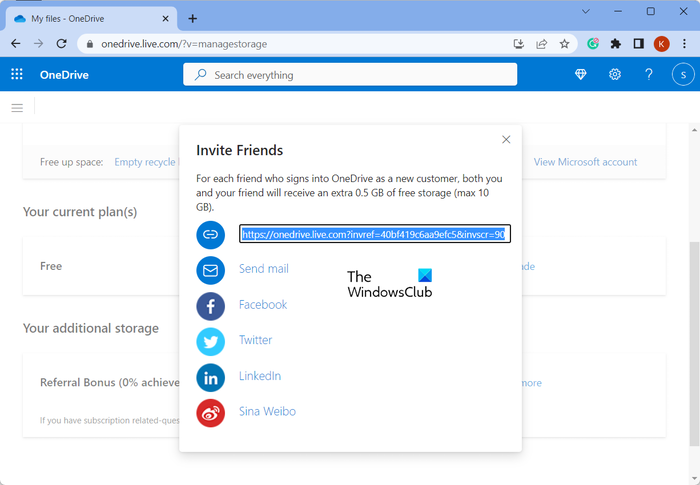The height and width of the screenshot is (485, 700).
Task: Click the install app icon in address bar
Action: 518,44
